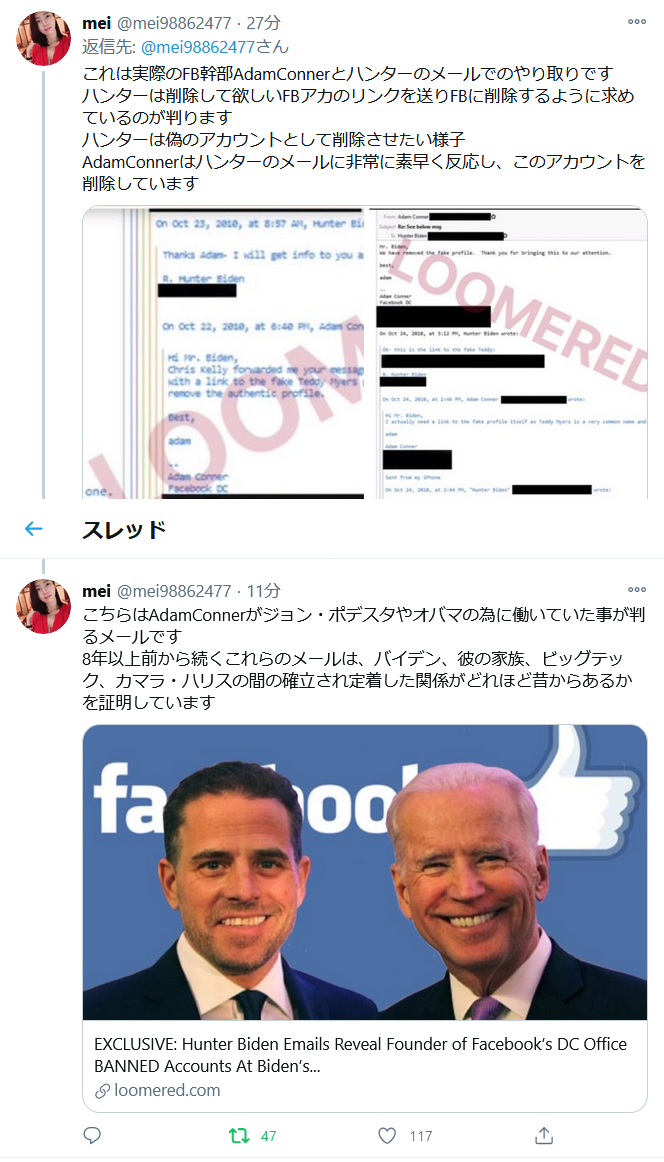Click the 47 retweet count
The image size is (664, 1162).
pyautogui.click(x=268, y=1135)
